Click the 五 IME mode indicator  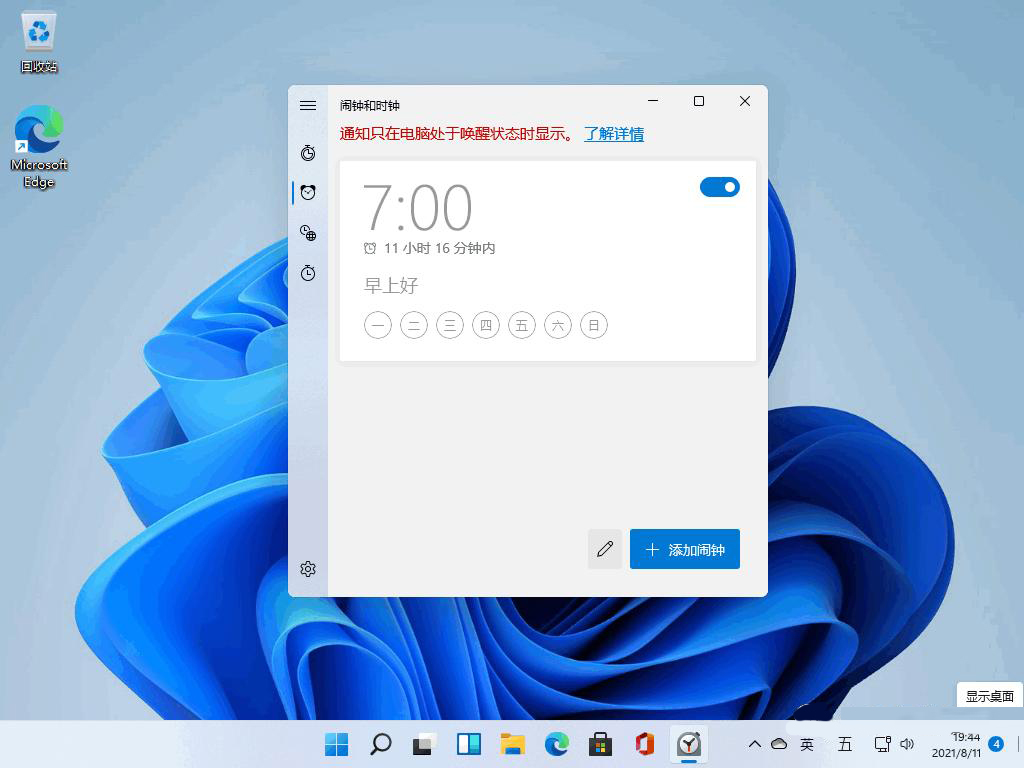point(845,744)
